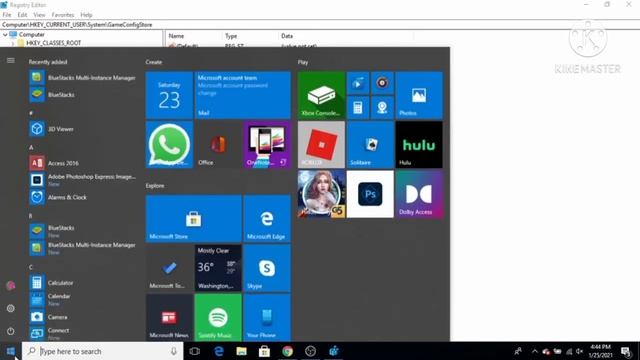The image size is (640, 360).
Task: Open Connect from the app list
Action: pyautogui.click(x=83, y=333)
